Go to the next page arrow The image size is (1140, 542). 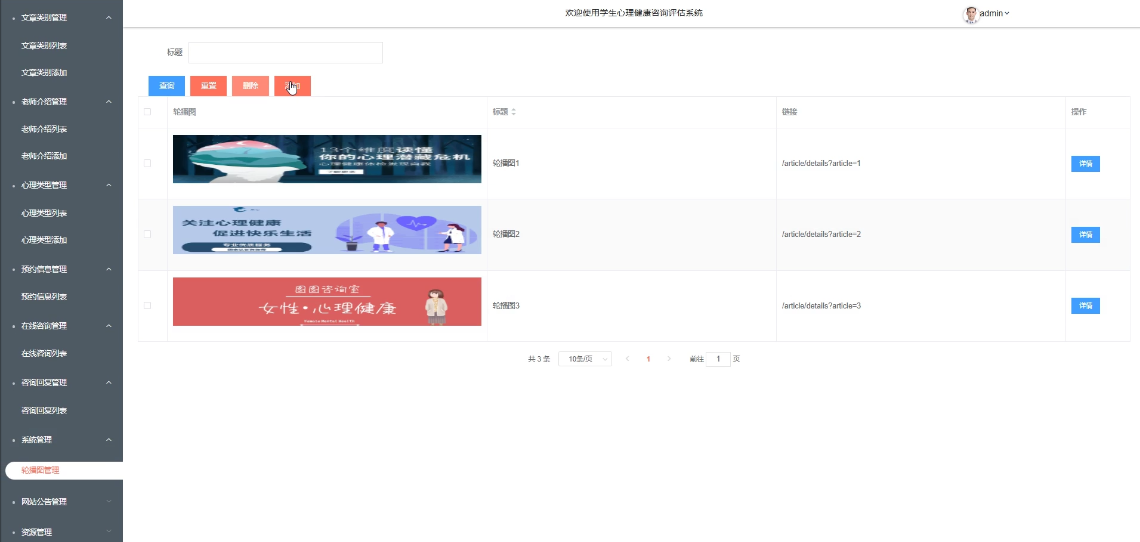point(669,359)
